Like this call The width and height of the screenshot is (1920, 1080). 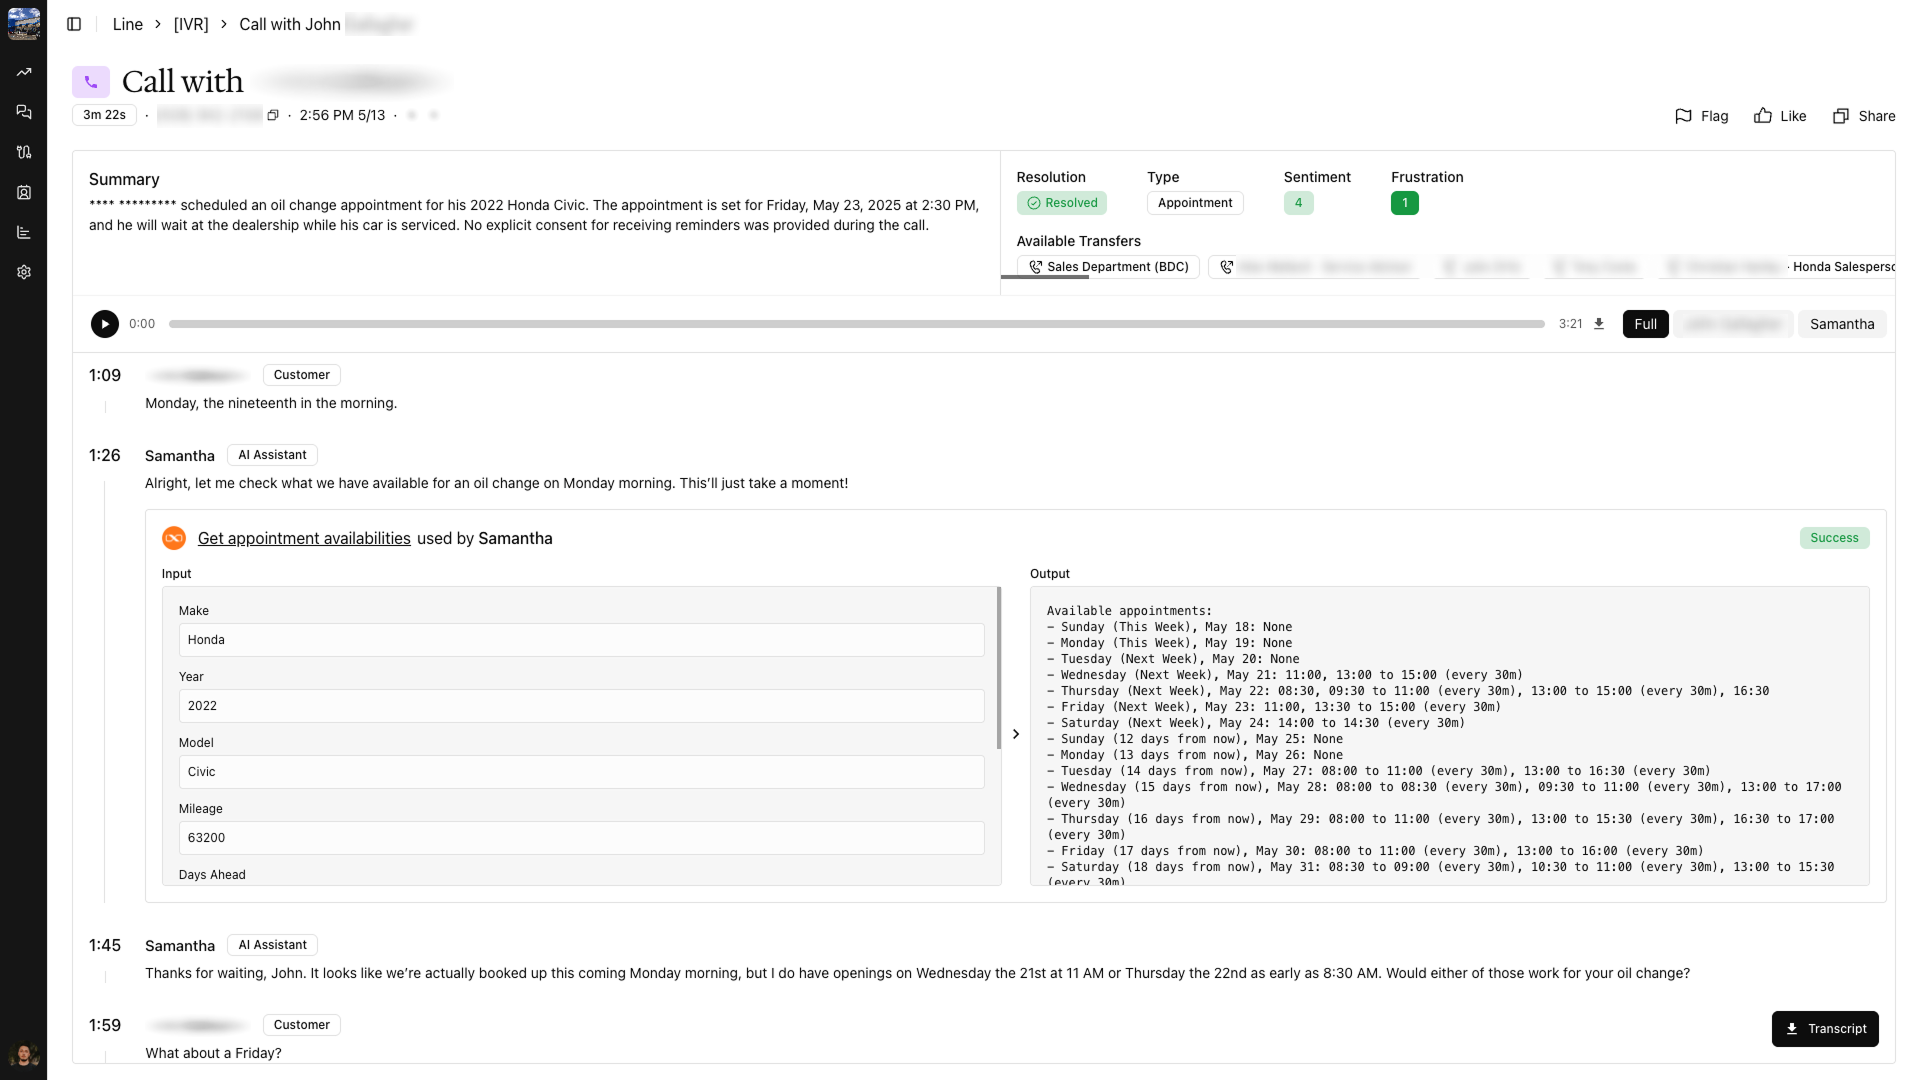pyautogui.click(x=1780, y=116)
